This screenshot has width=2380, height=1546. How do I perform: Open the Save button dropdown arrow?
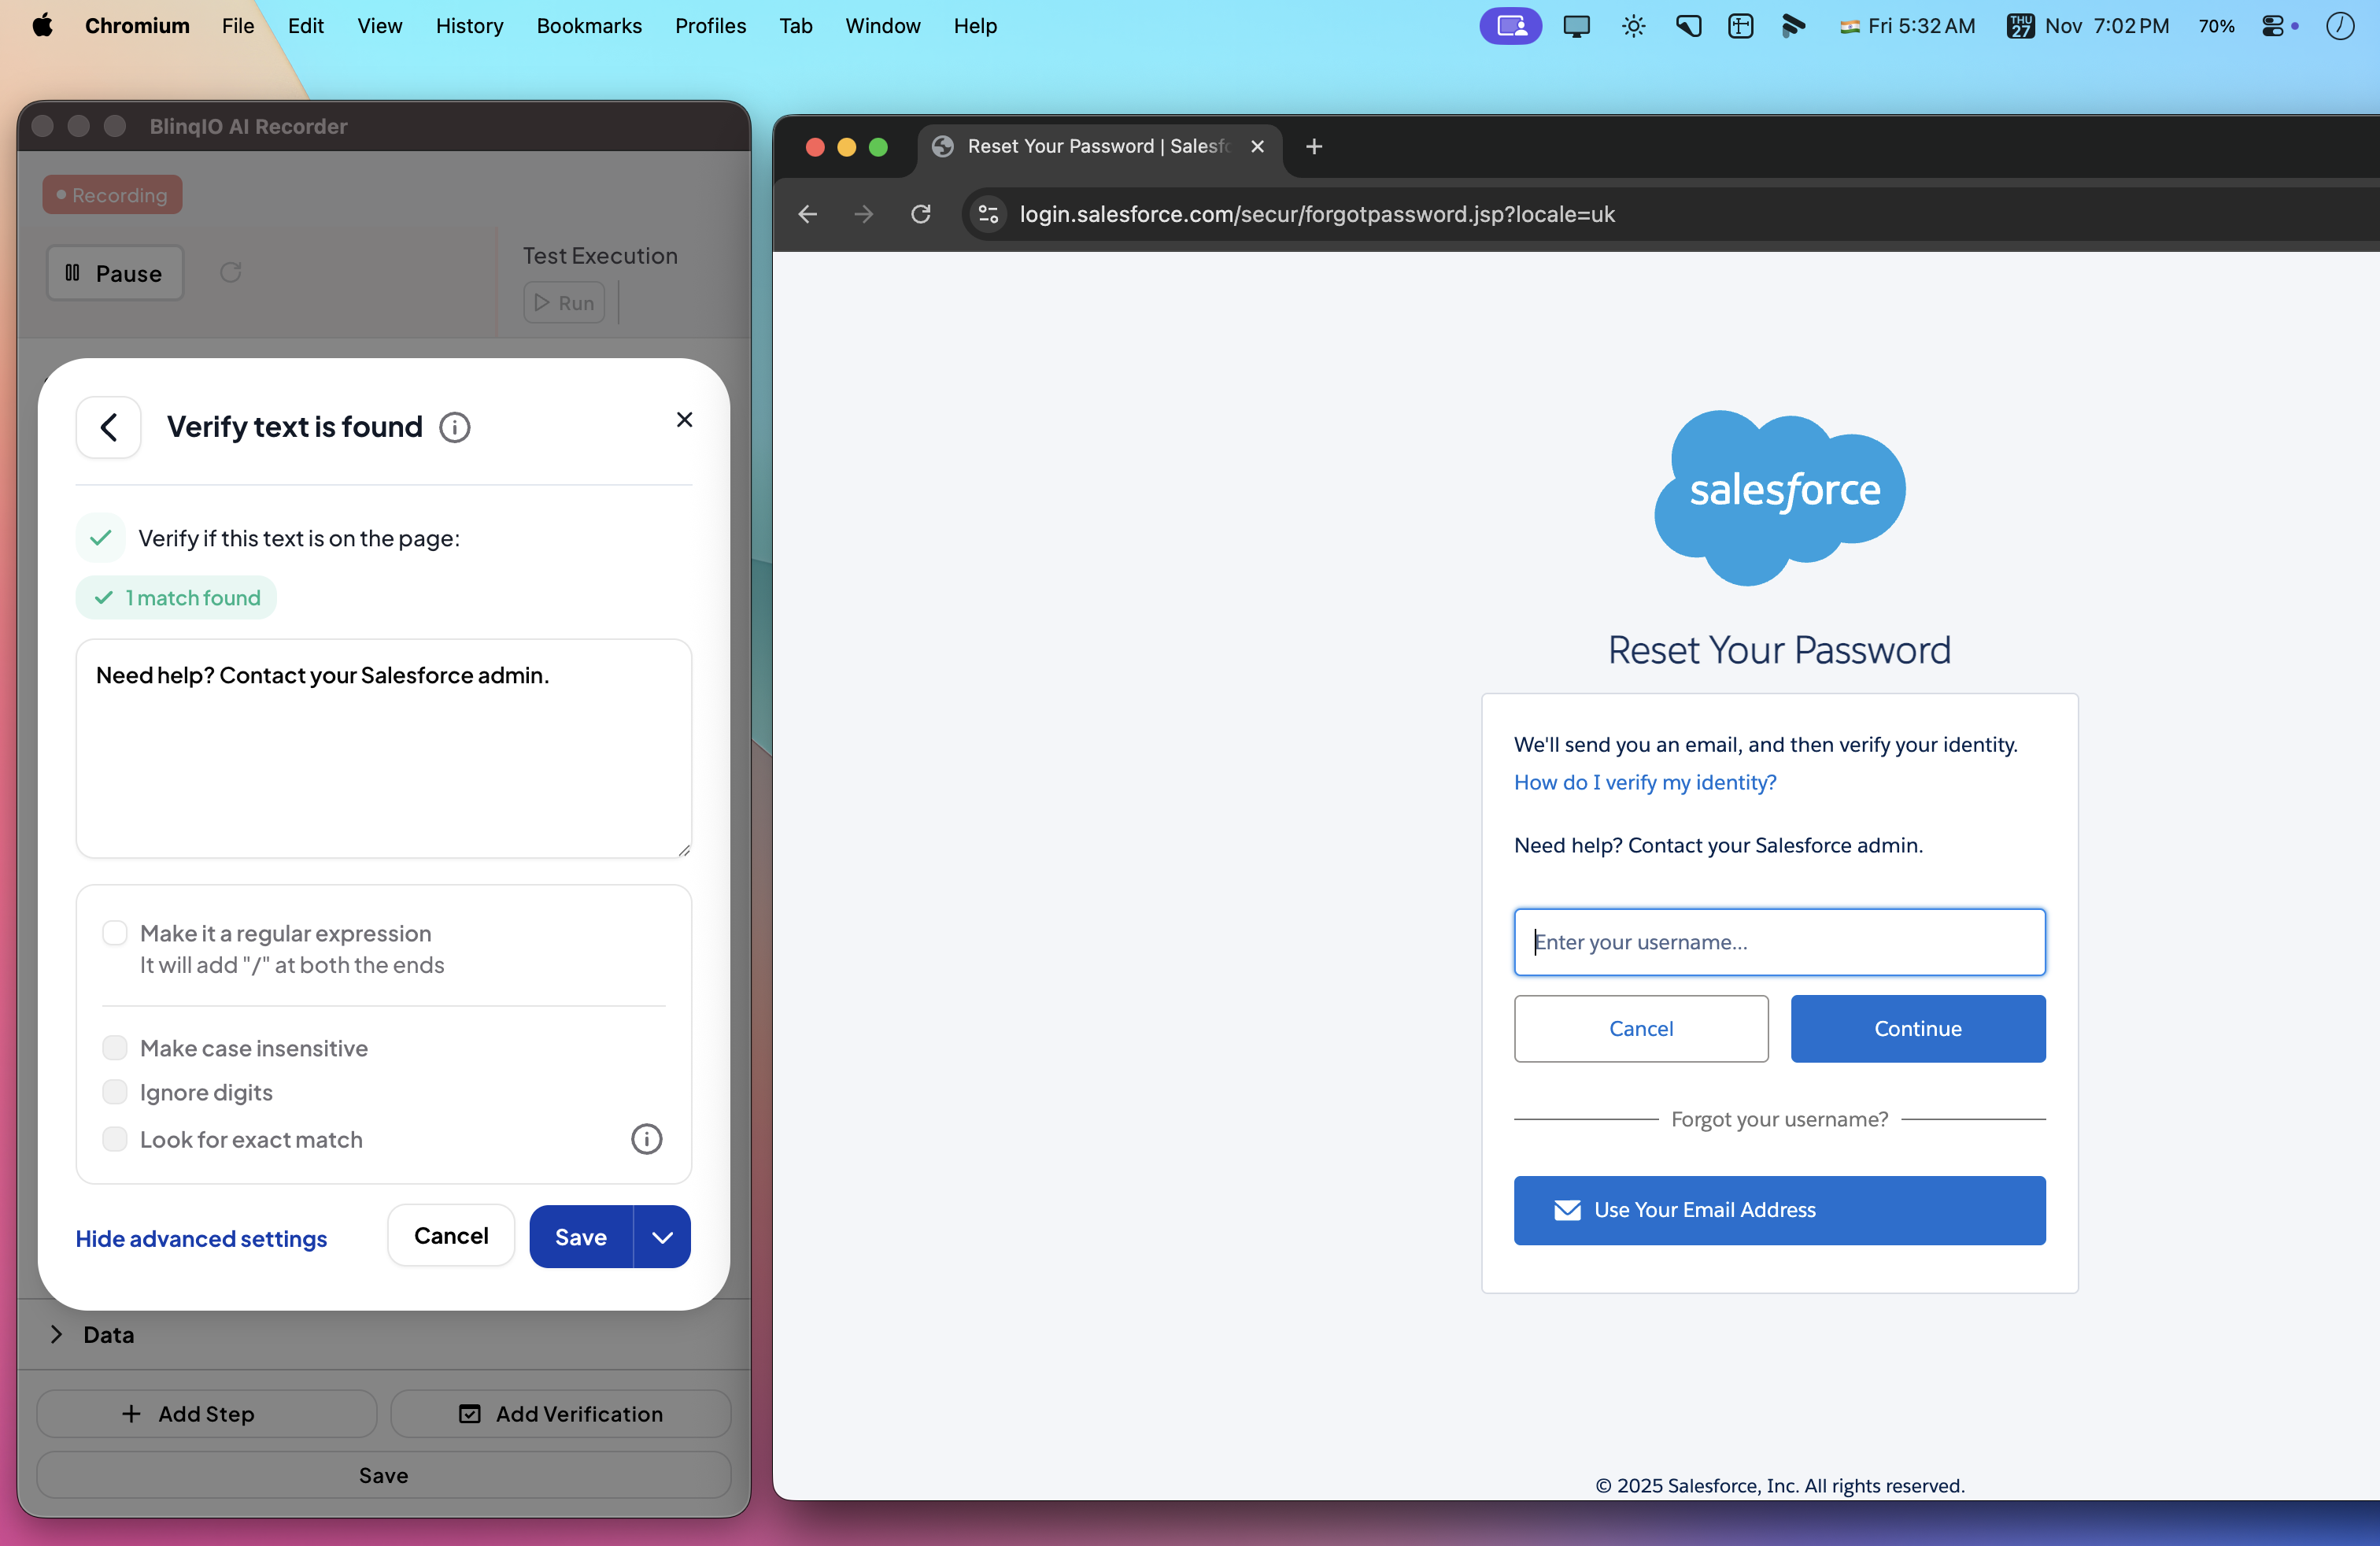point(662,1237)
